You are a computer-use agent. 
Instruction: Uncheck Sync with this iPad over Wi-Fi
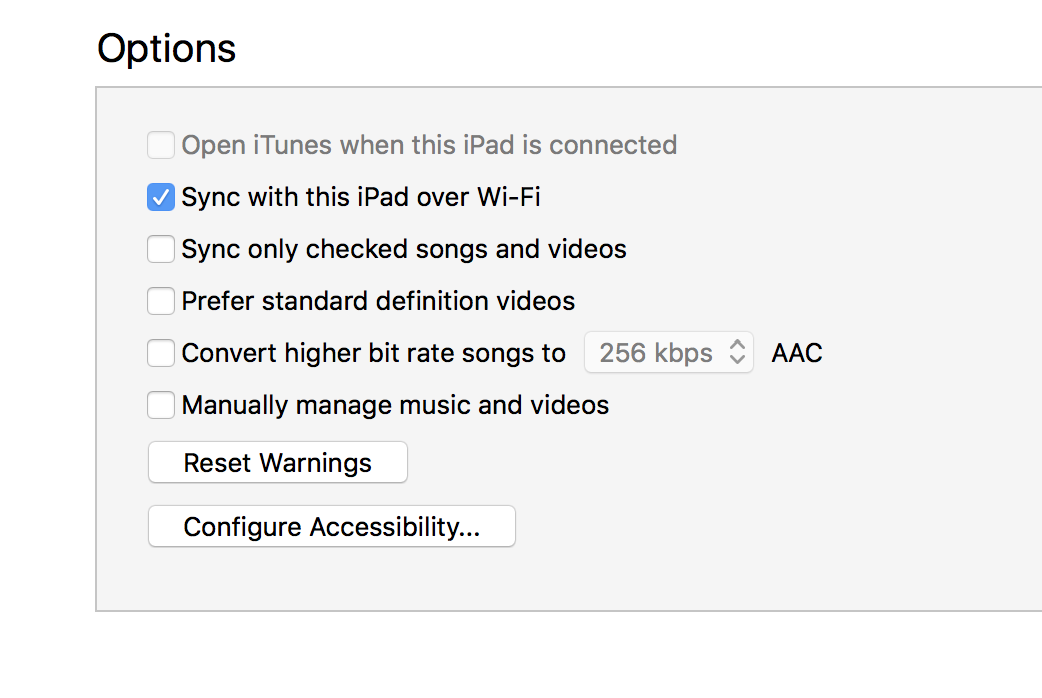tap(161, 197)
